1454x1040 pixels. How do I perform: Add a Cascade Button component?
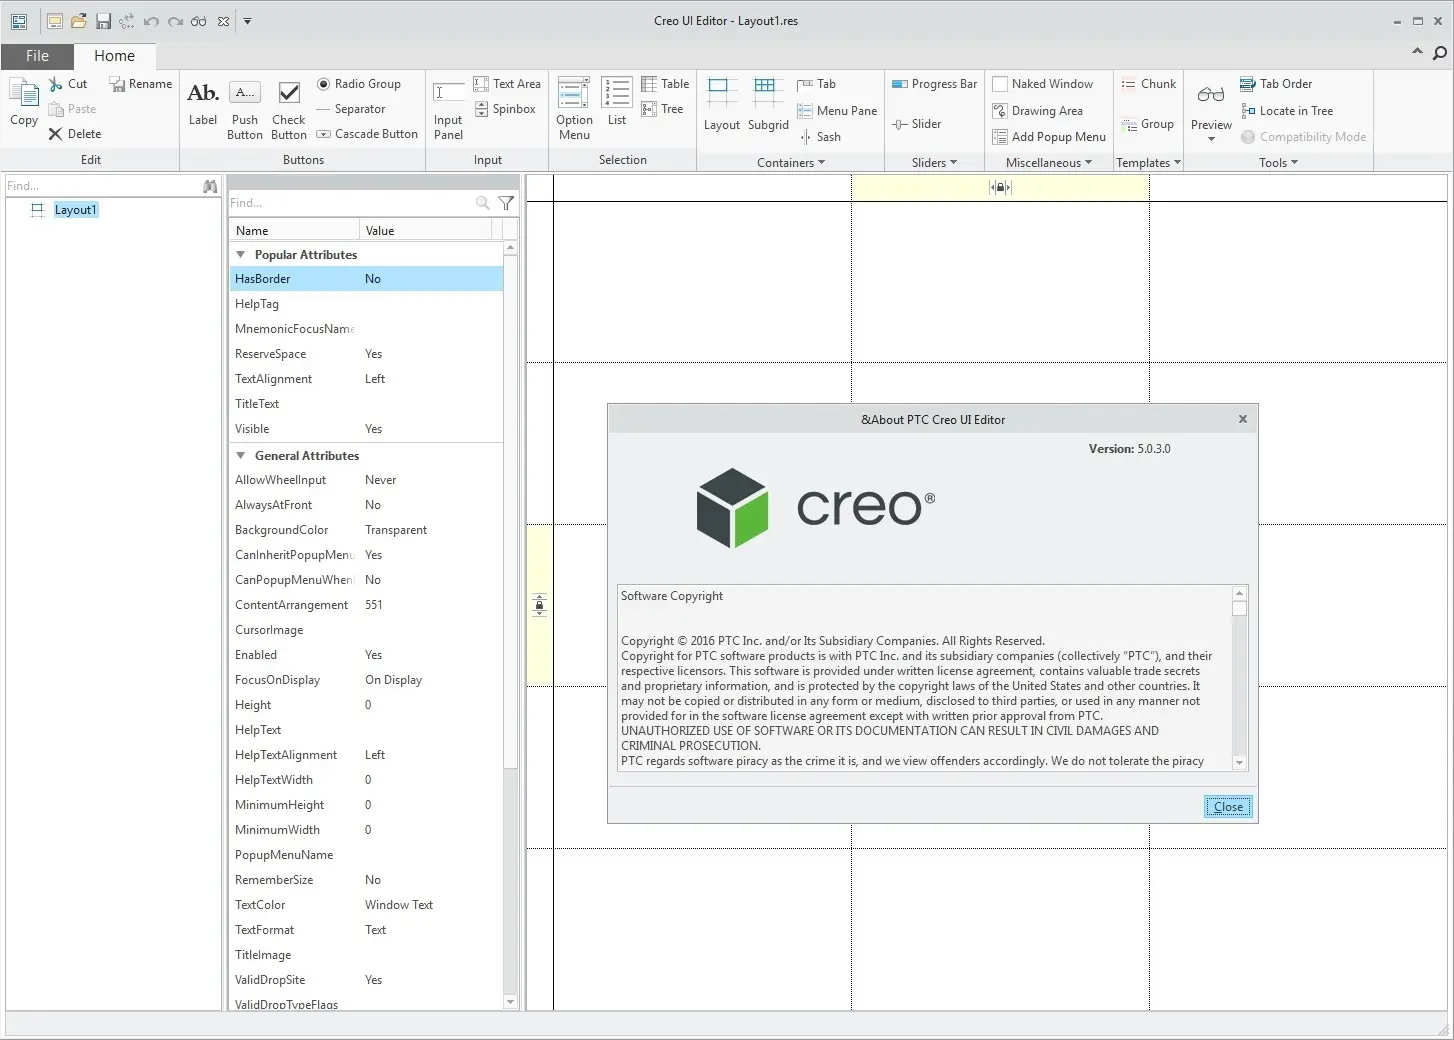[367, 134]
